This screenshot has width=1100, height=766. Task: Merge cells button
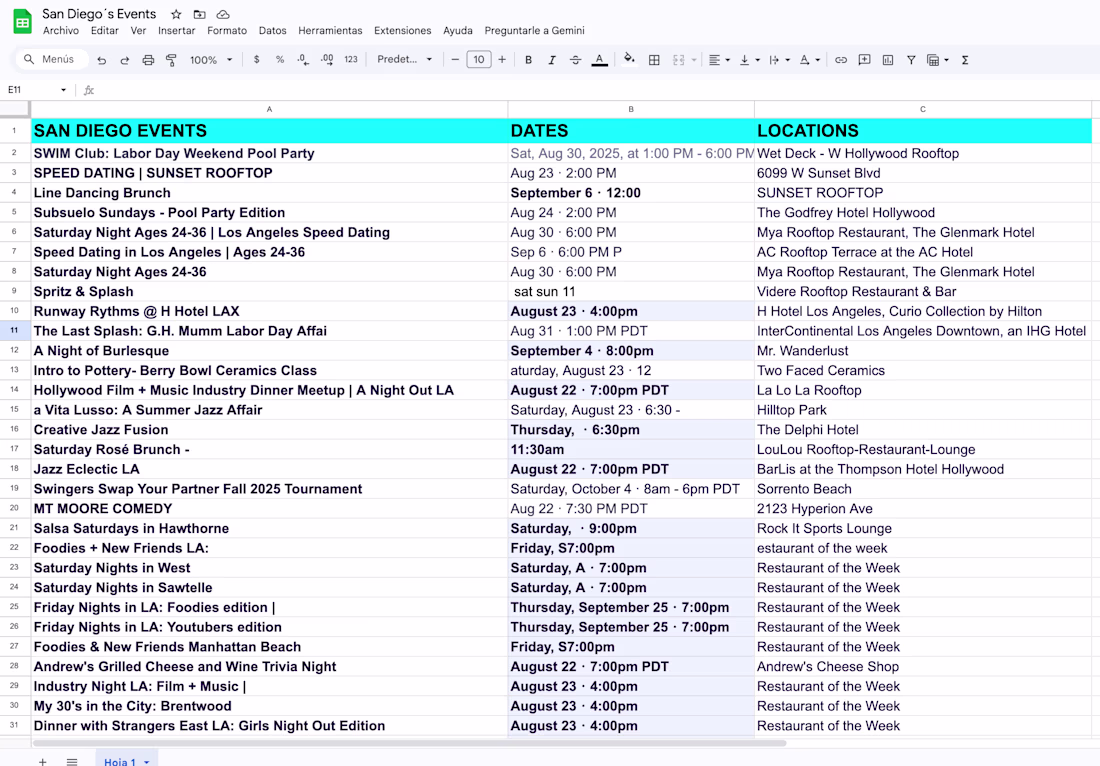(x=678, y=60)
